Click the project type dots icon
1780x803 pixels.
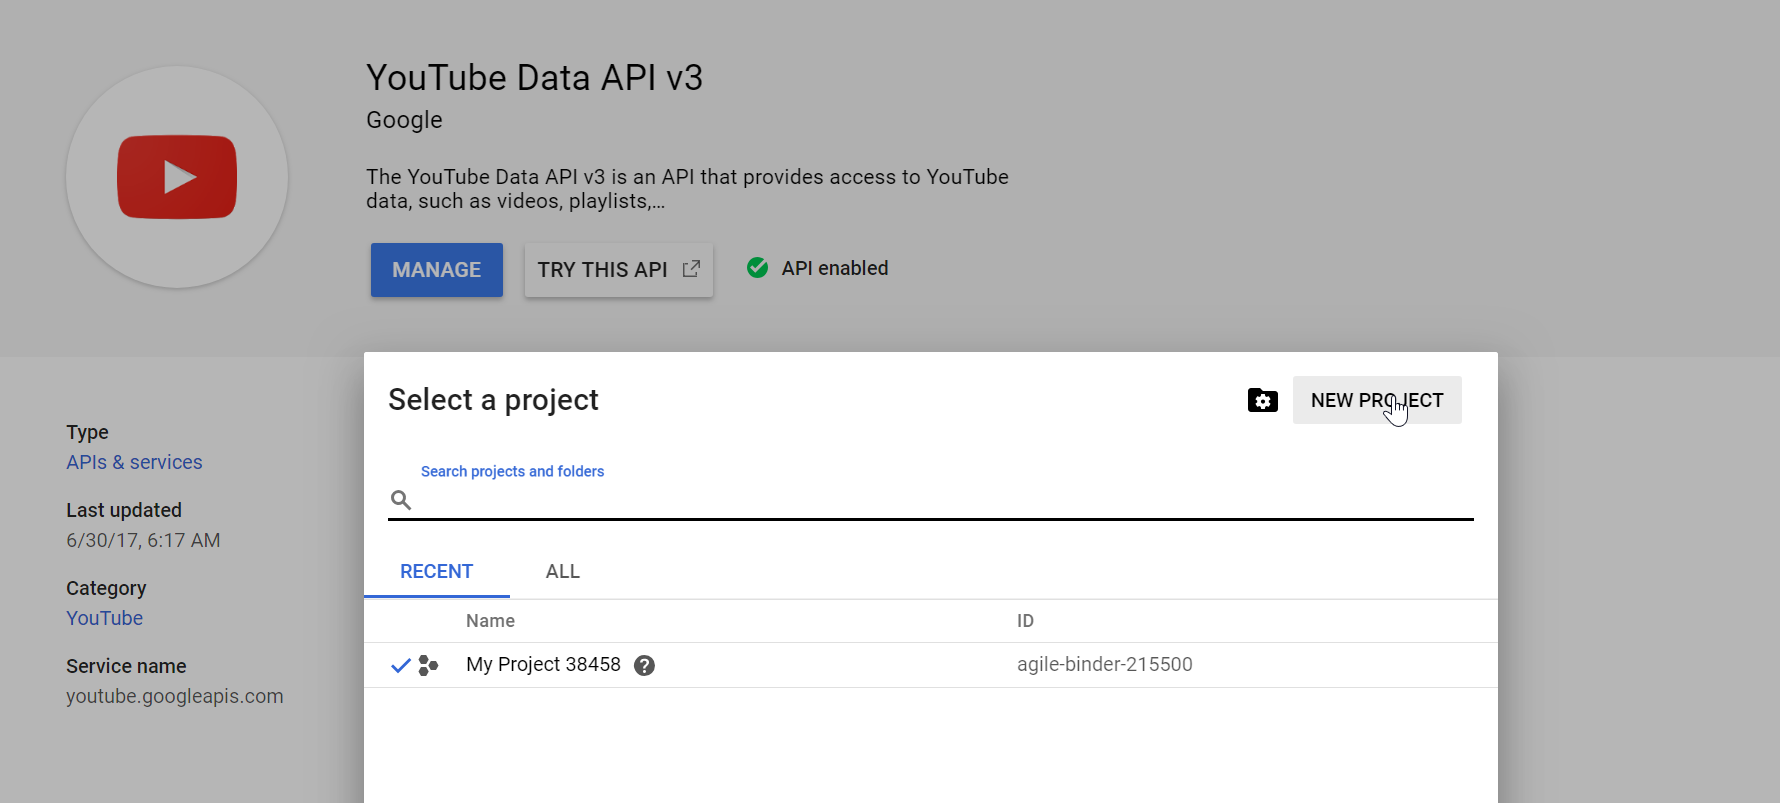(x=428, y=666)
